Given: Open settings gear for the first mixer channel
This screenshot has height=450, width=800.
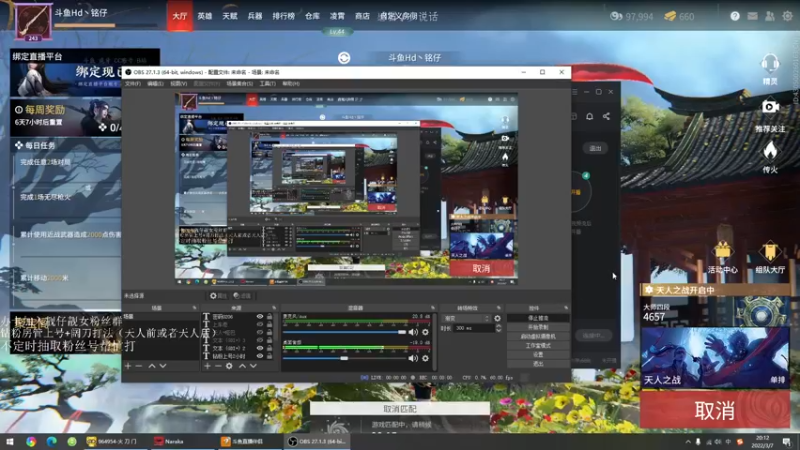Looking at the screenshot, I should (426, 332).
